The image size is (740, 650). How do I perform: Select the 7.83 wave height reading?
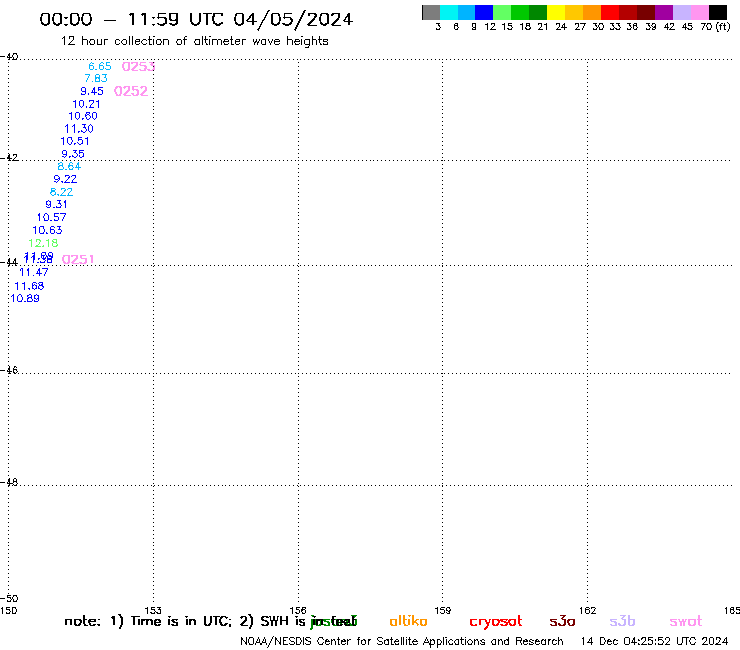96,78
